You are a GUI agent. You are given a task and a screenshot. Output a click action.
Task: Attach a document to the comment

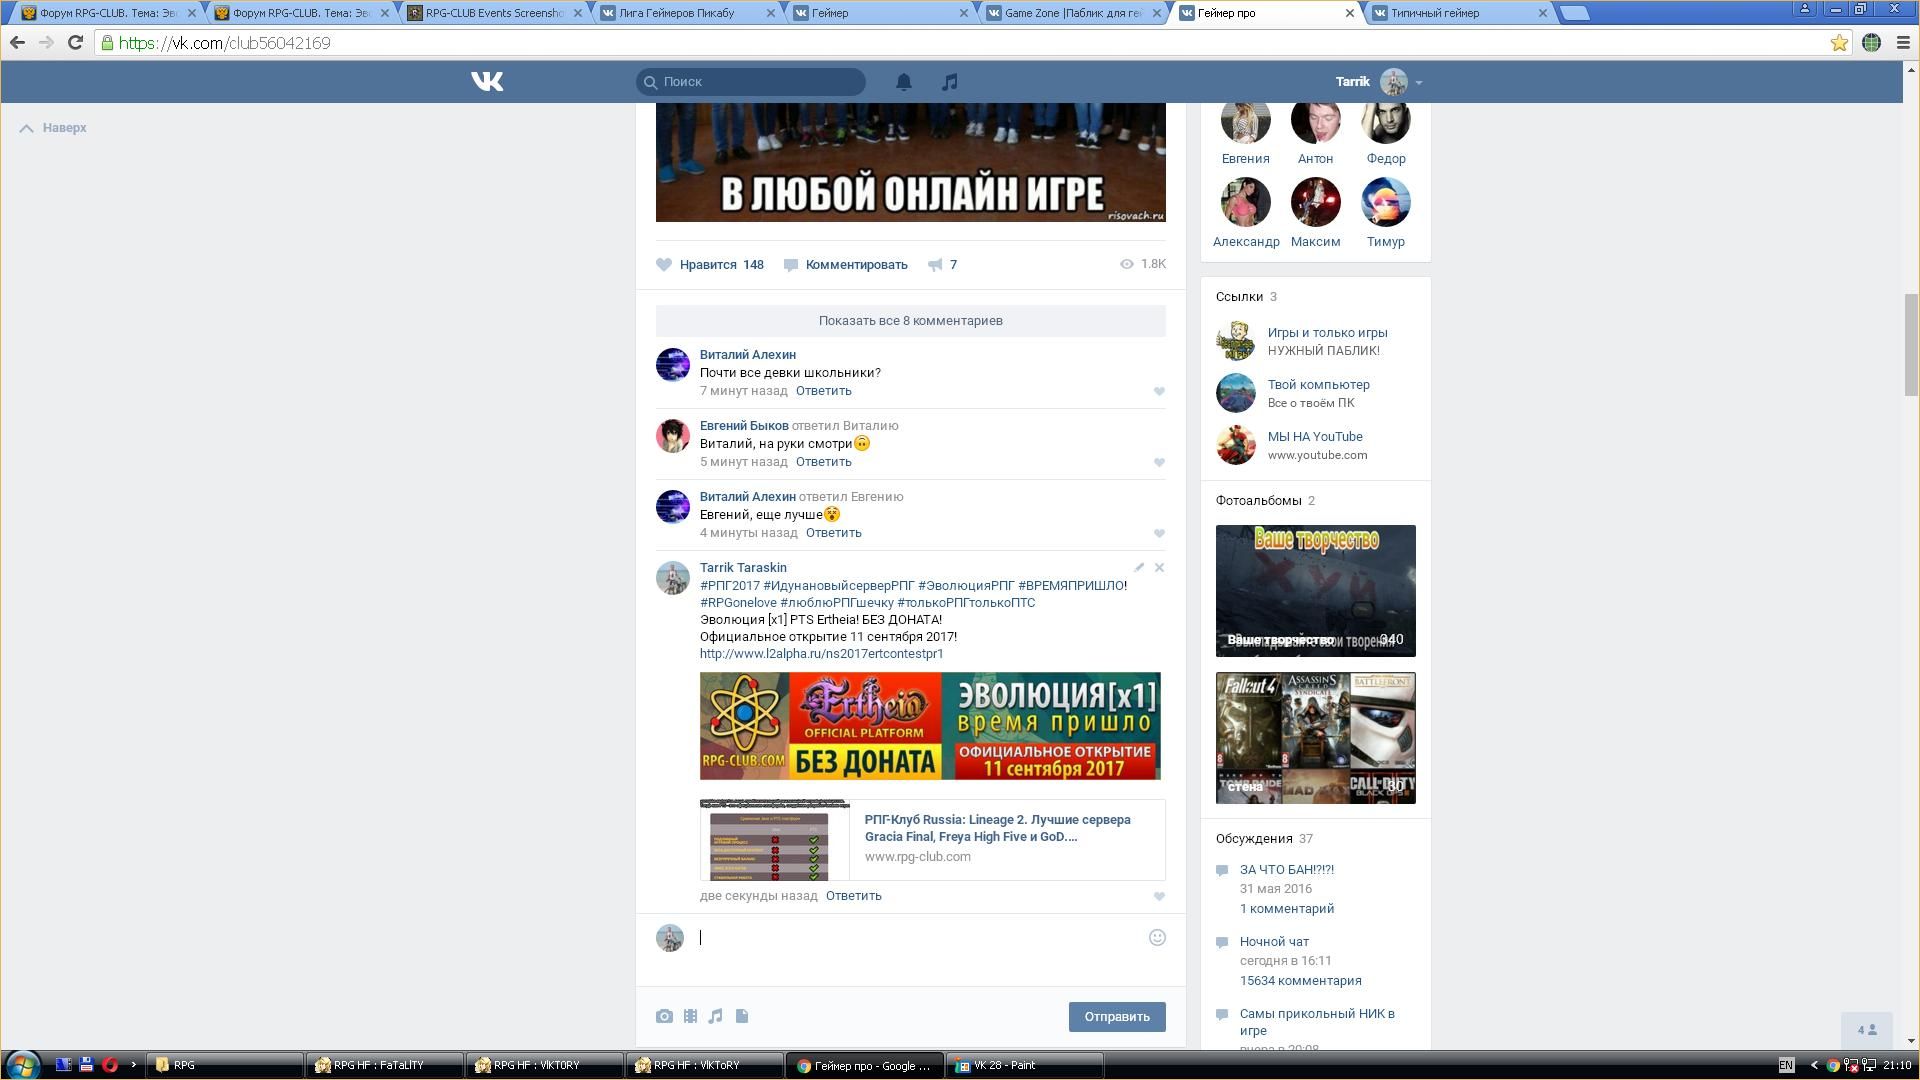click(741, 1017)
